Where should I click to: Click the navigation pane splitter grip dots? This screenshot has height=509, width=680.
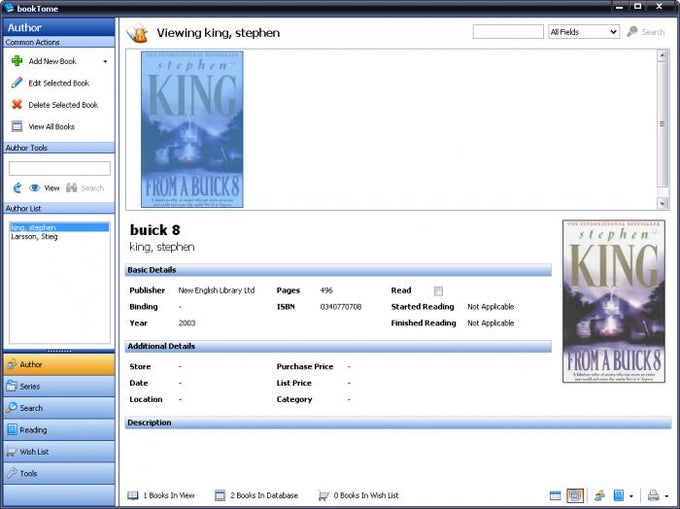pyautogui.click(x=59, y=351)
